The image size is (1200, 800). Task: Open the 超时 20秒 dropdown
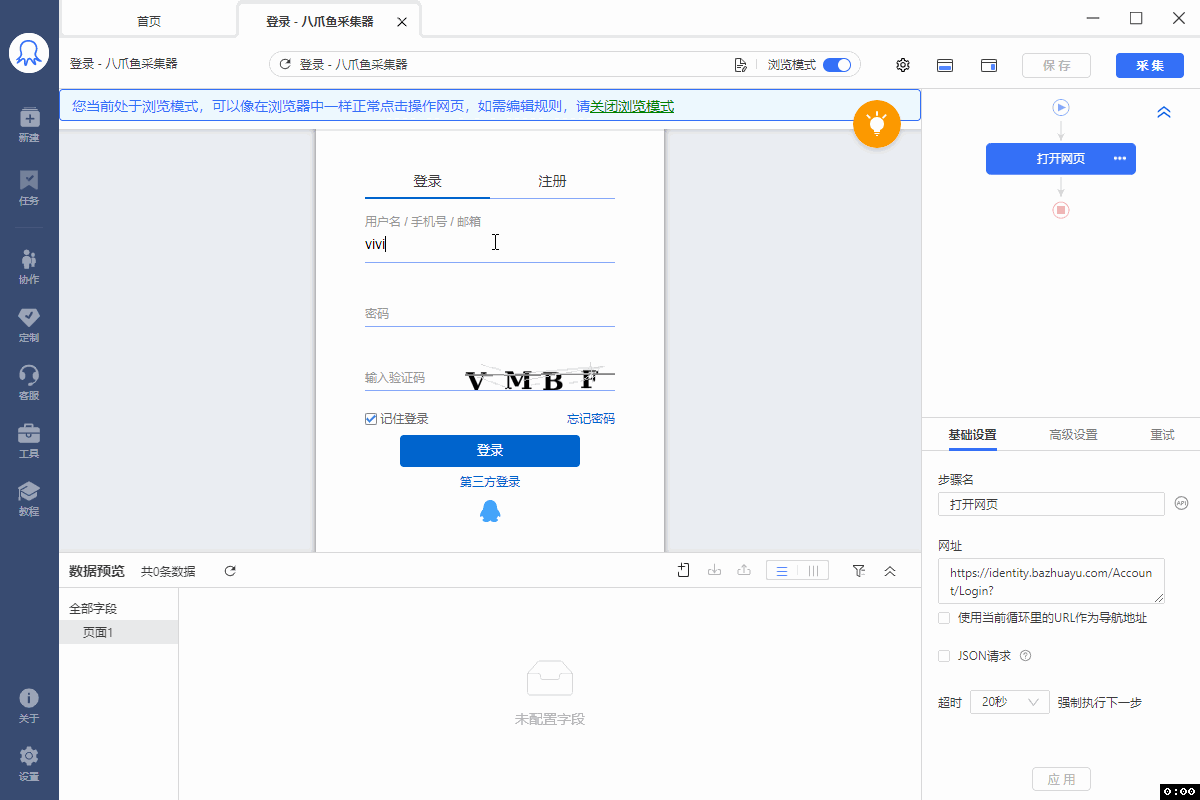(1009, 702)
